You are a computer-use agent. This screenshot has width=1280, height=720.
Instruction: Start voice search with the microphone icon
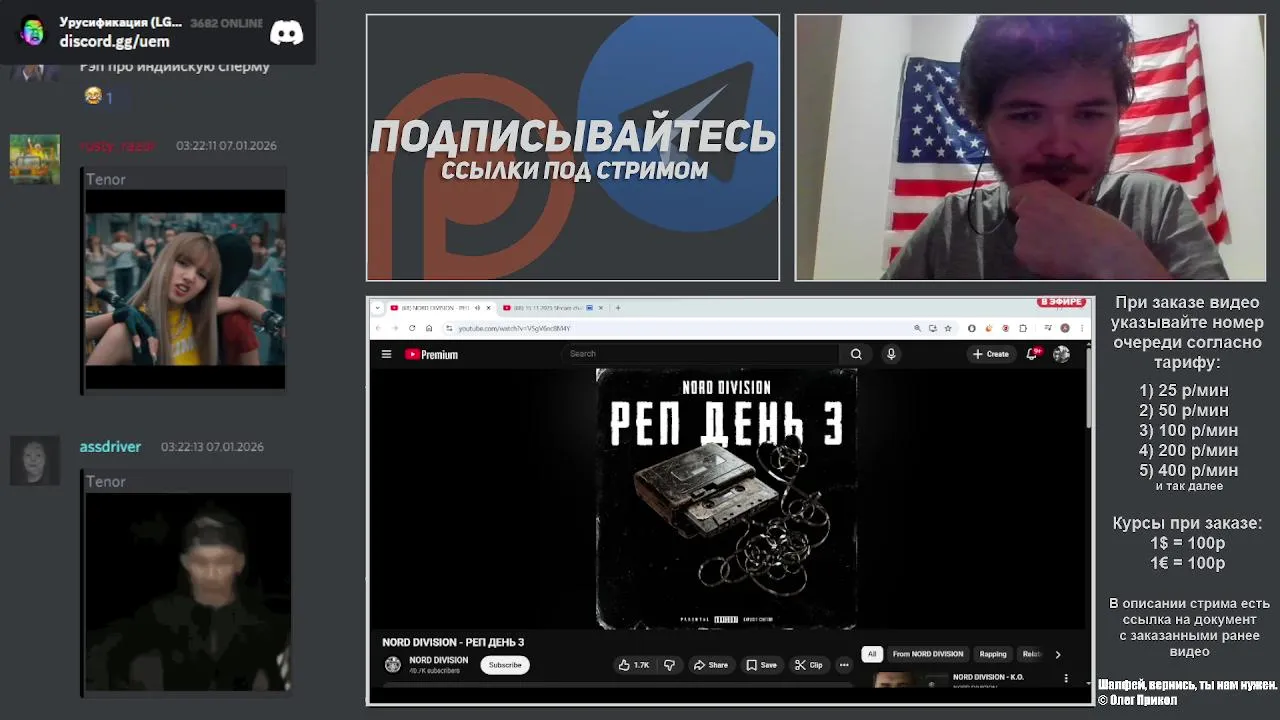click(891, 354)
